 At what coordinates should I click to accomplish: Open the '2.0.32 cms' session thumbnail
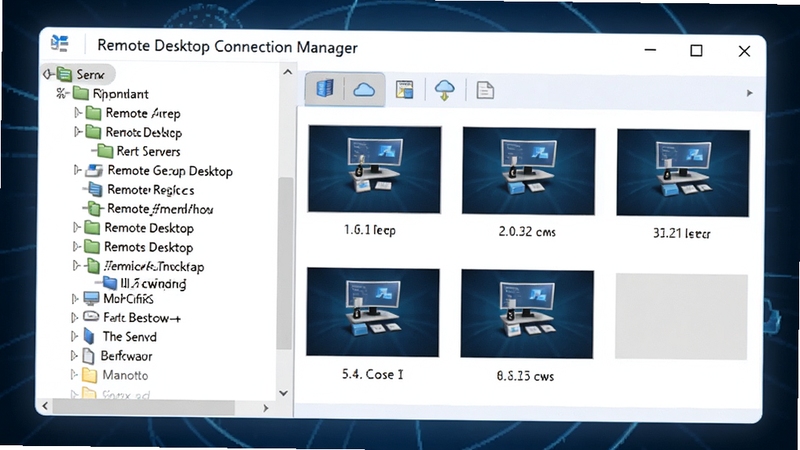point(529,171)
